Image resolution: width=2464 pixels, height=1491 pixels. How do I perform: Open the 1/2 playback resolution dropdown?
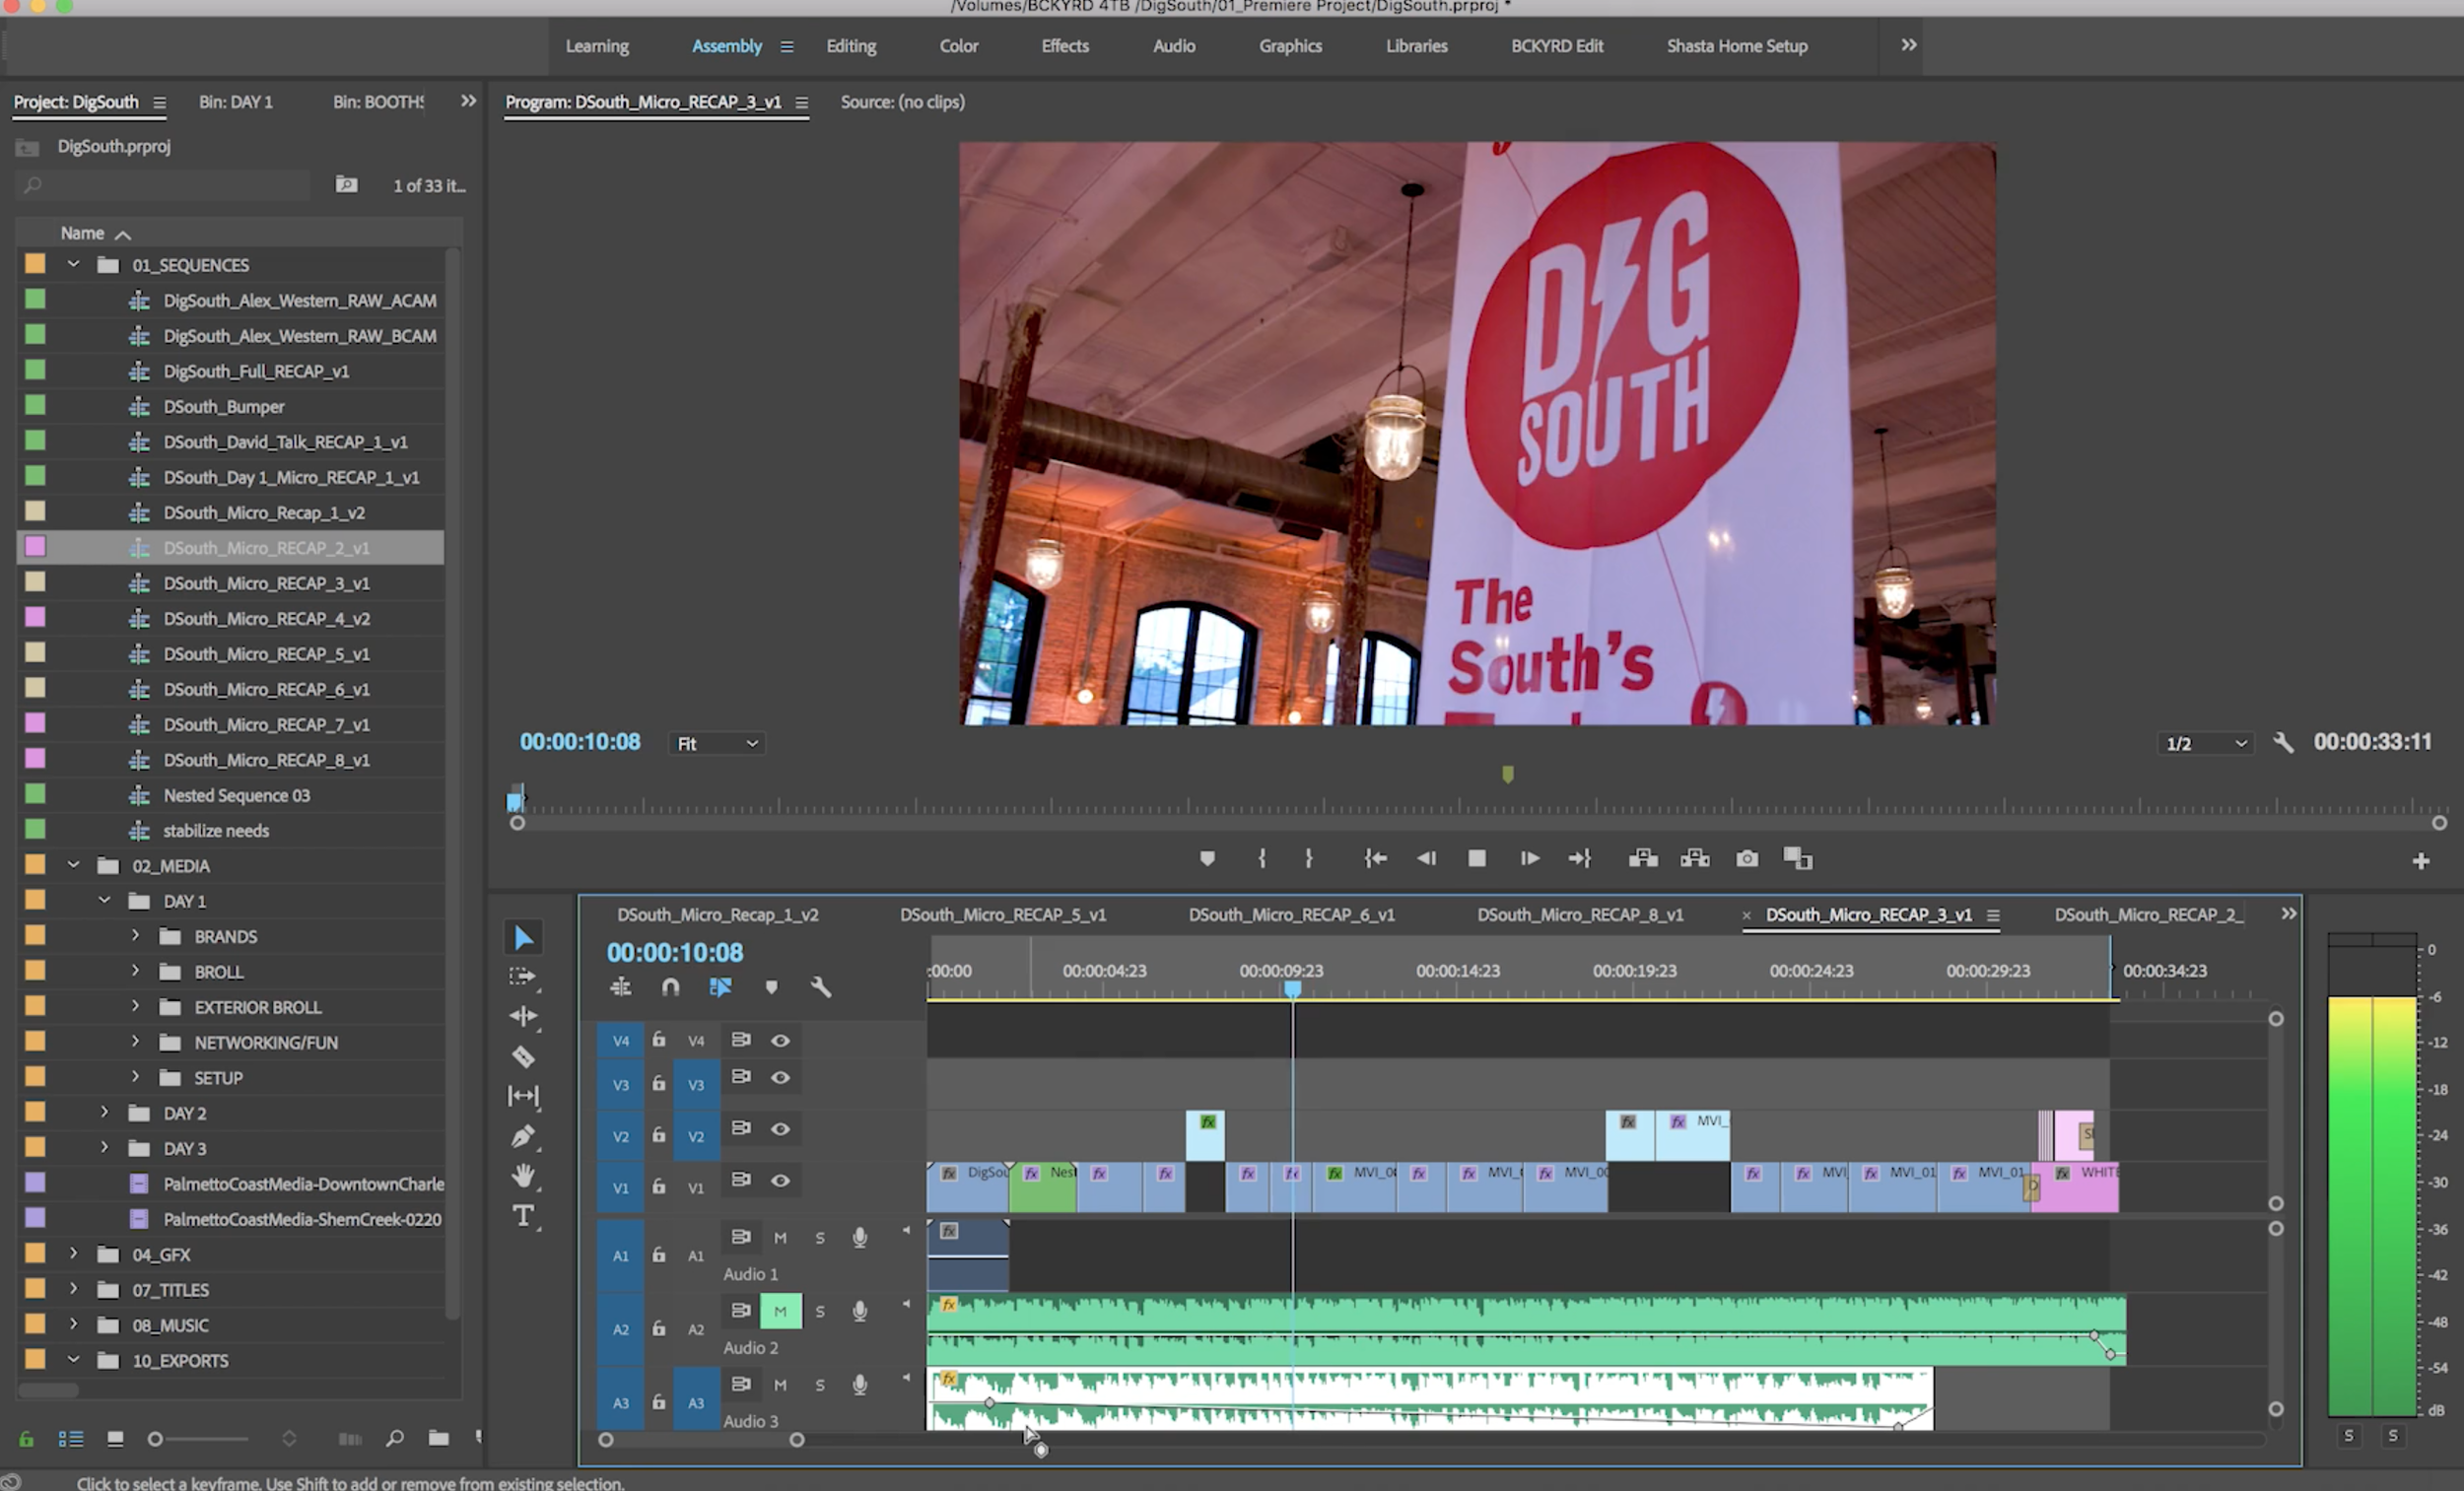tap(2205, 743)
